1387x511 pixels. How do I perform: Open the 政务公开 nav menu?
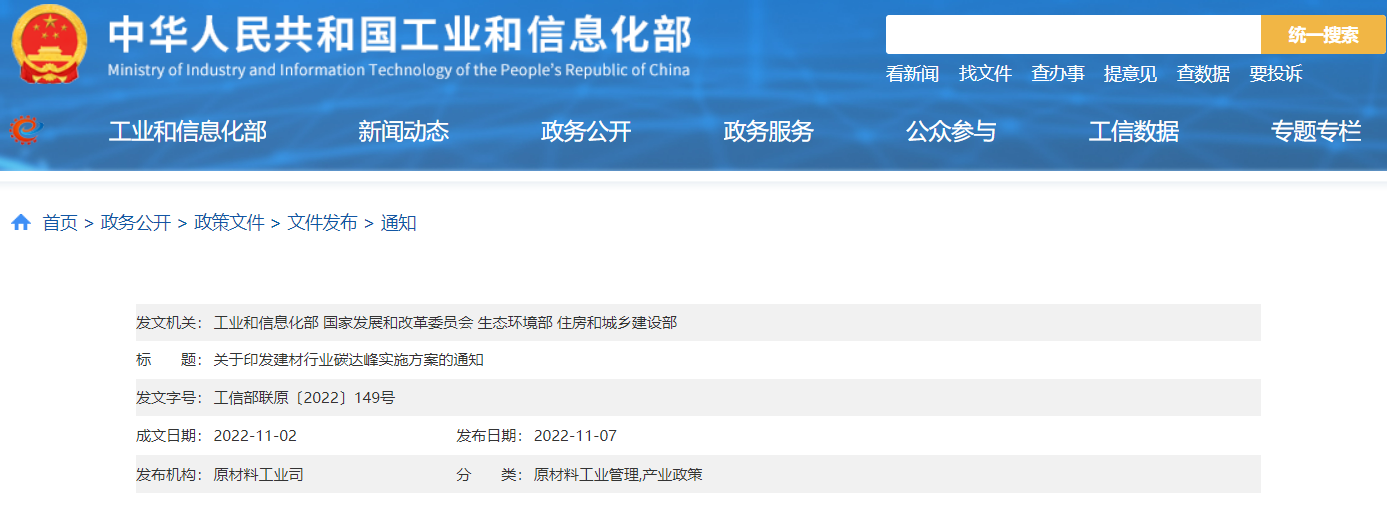click(586, 131)
